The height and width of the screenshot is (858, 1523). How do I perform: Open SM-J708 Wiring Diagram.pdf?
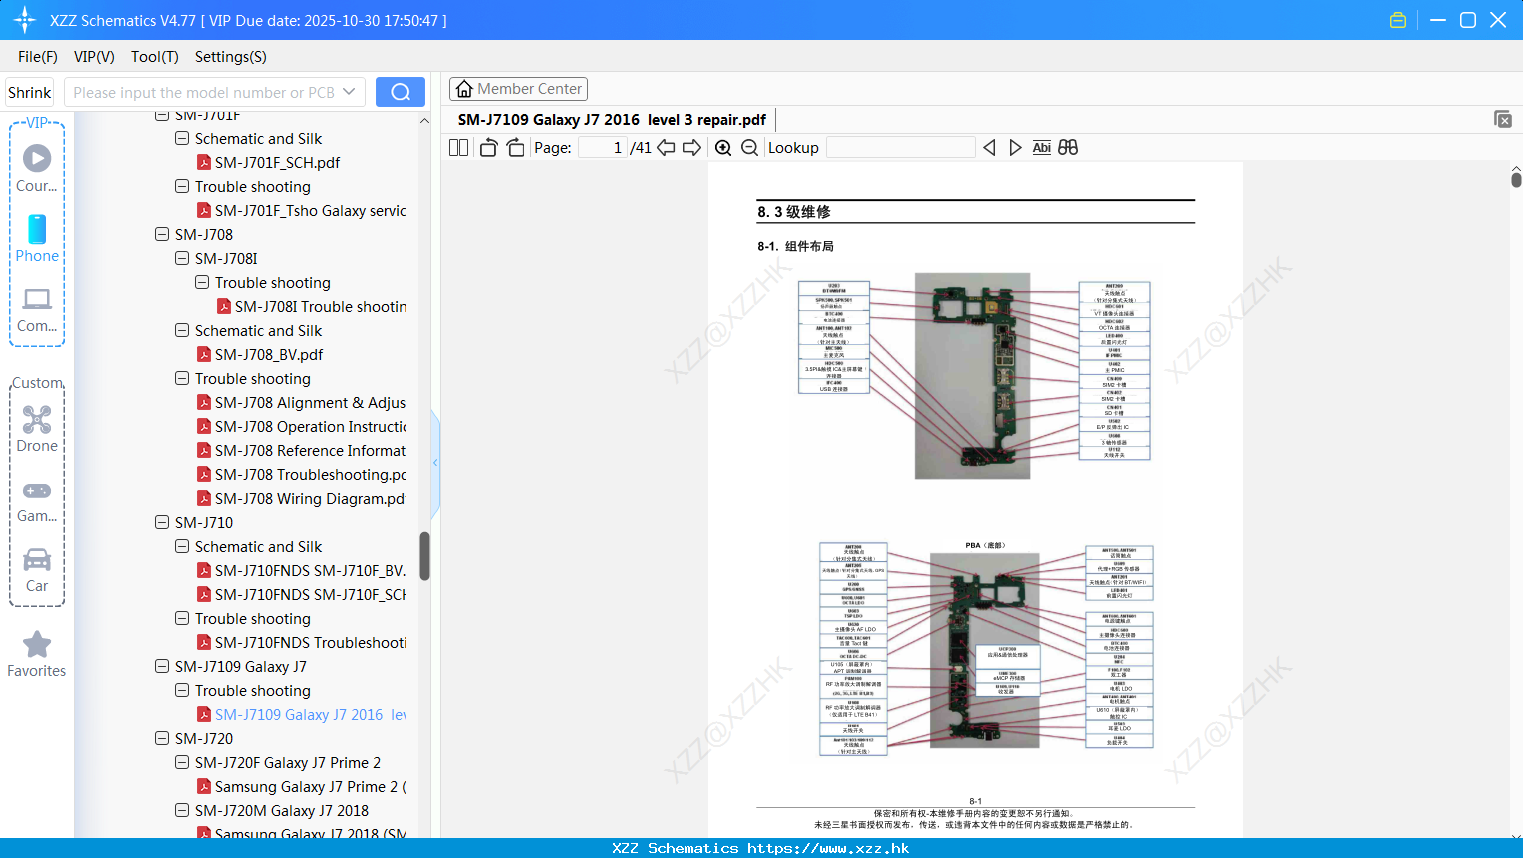tap(310, 498)
